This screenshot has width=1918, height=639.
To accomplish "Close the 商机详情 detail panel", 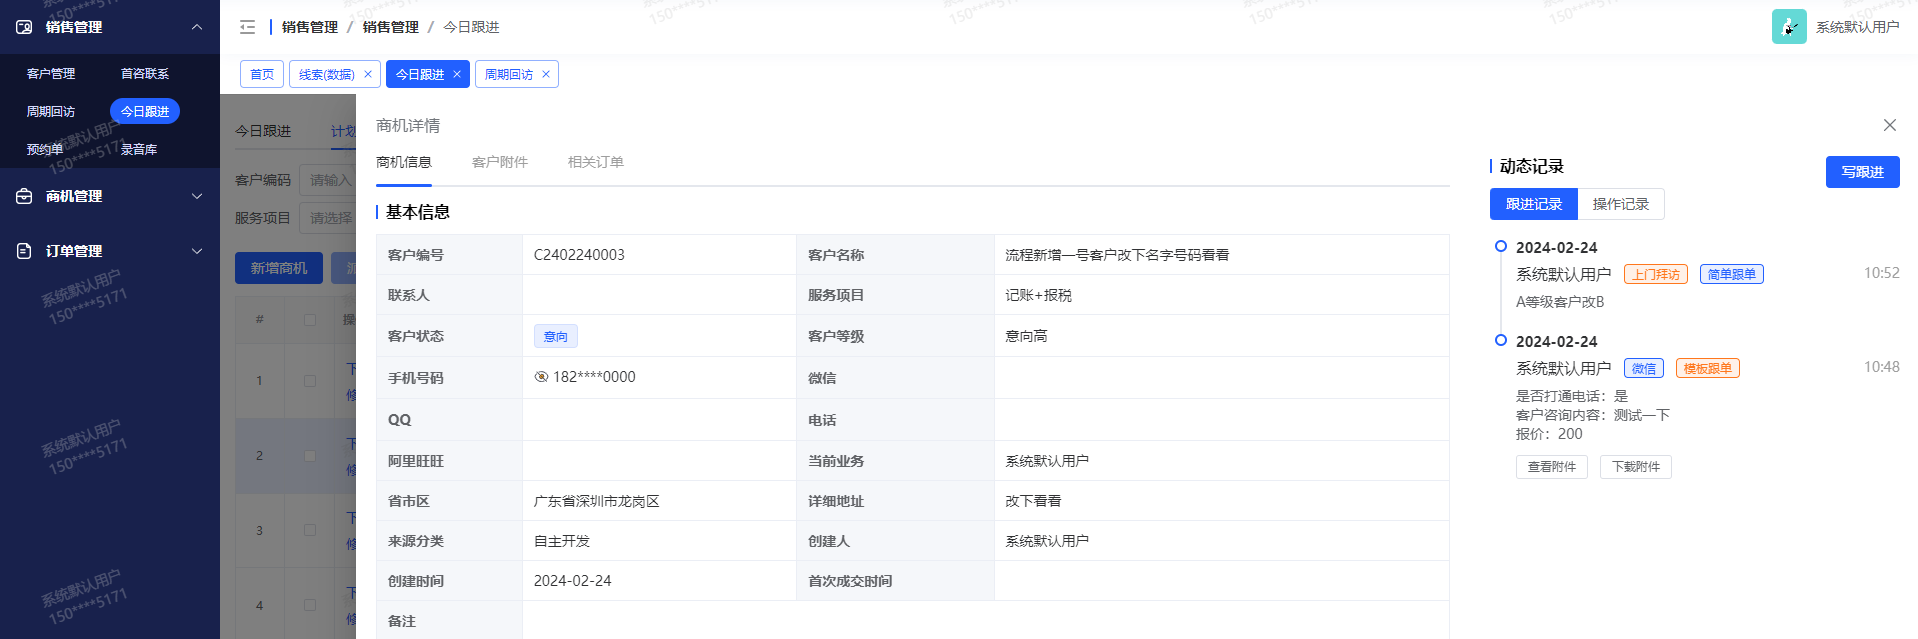I will pyautogui.click(x=1889, y=125).
